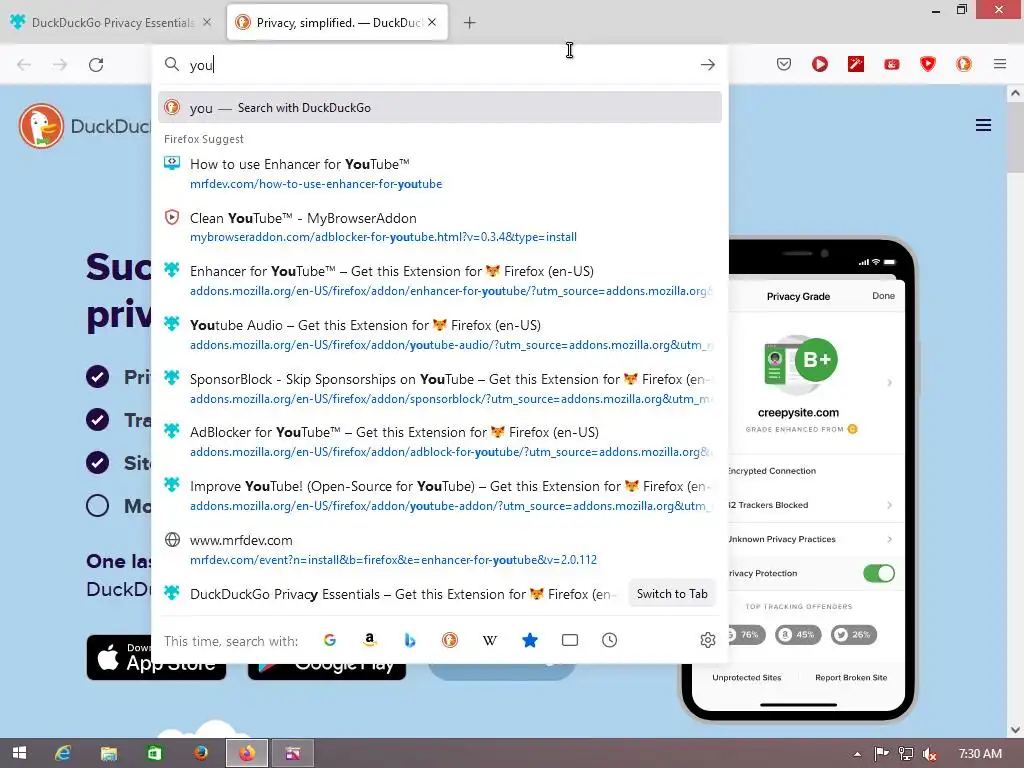Open the red play button extension icon
Image resolution: width=1024 pixels, height=768 pixels.
(x=820, y=64)
